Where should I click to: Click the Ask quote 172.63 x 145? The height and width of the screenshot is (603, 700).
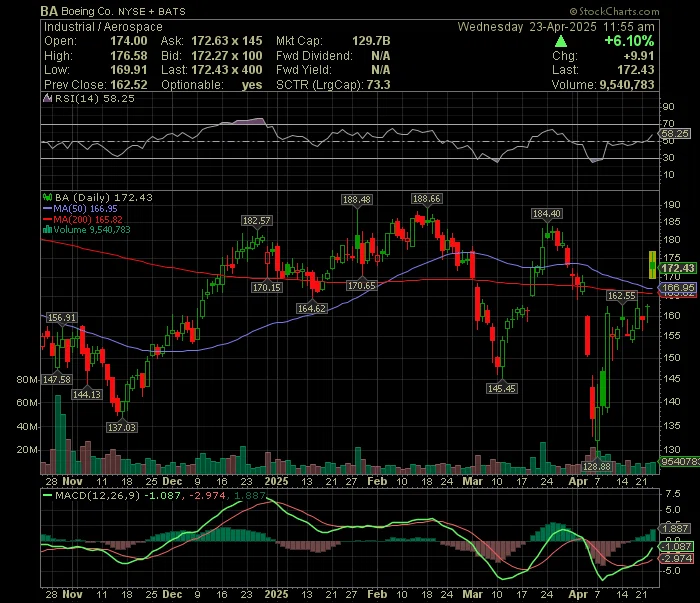227,41
